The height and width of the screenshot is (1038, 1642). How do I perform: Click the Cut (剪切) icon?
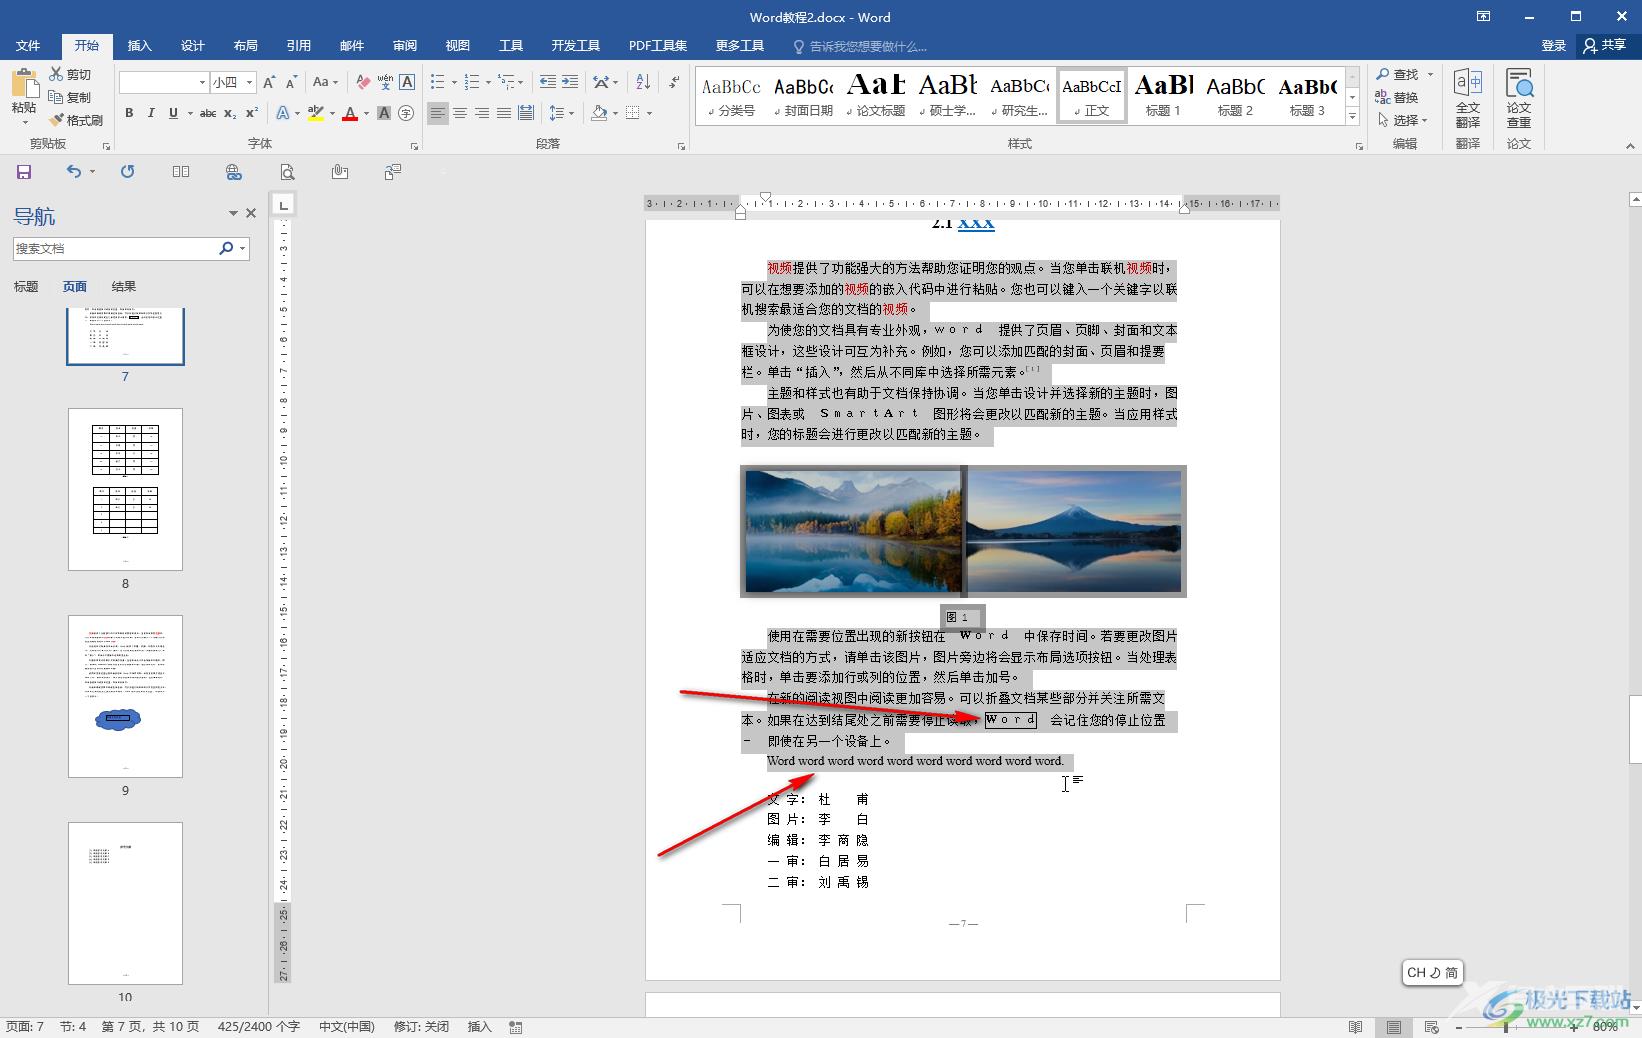click(56, 74)
